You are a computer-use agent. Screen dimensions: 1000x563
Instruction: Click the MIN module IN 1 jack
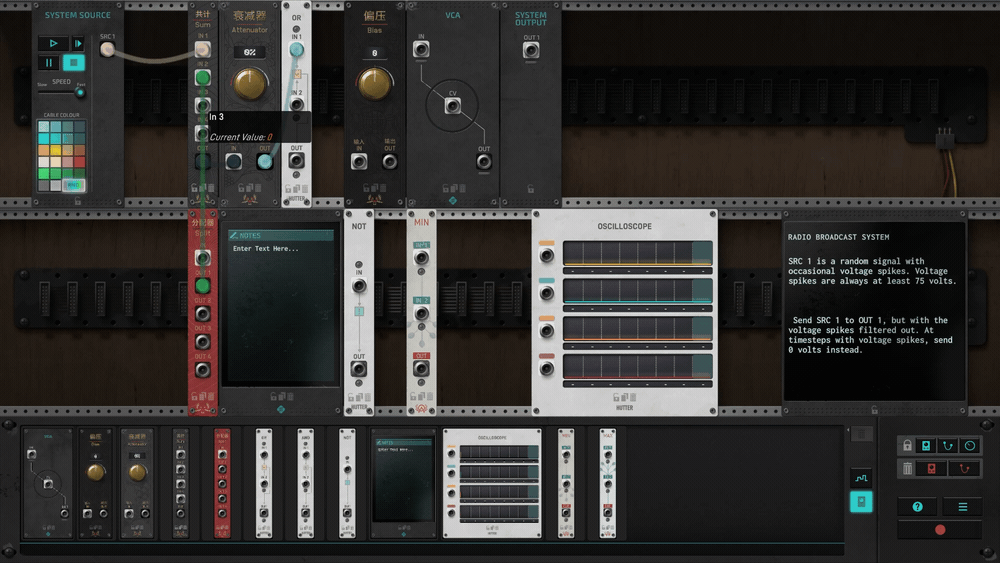coord(421,258)
